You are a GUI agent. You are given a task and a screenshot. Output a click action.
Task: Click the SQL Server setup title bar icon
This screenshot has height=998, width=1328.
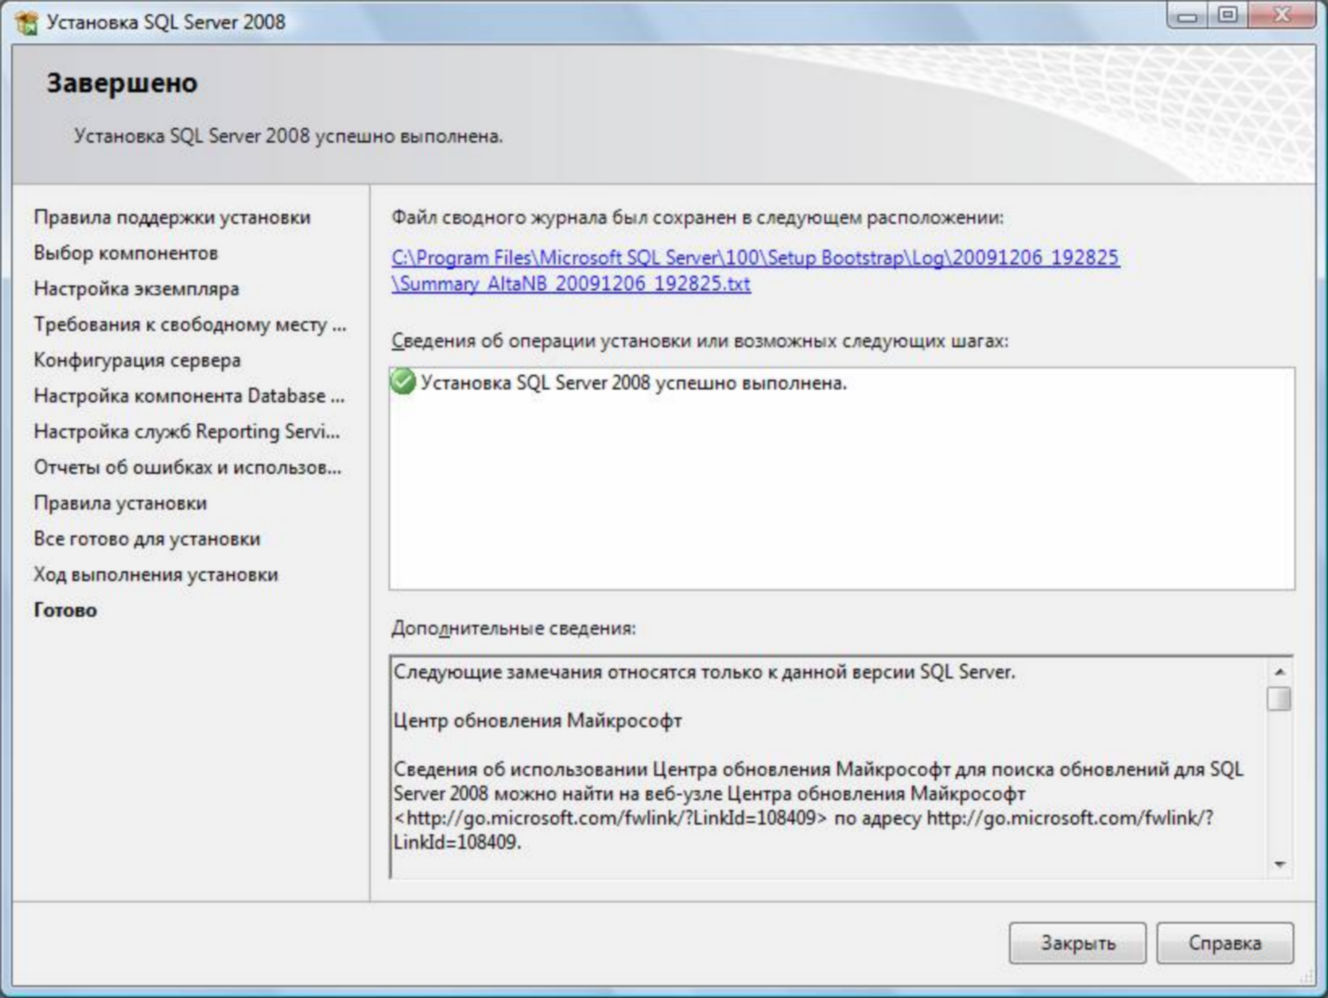26,21
